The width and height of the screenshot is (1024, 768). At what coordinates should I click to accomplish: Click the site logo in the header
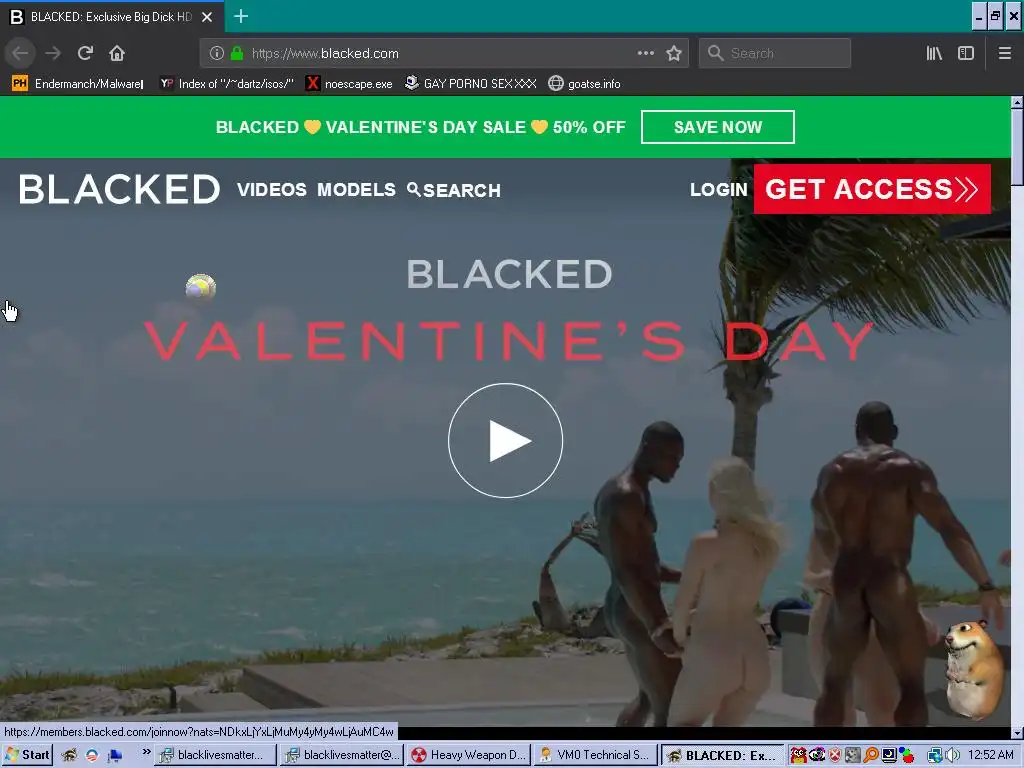[120, 189]
